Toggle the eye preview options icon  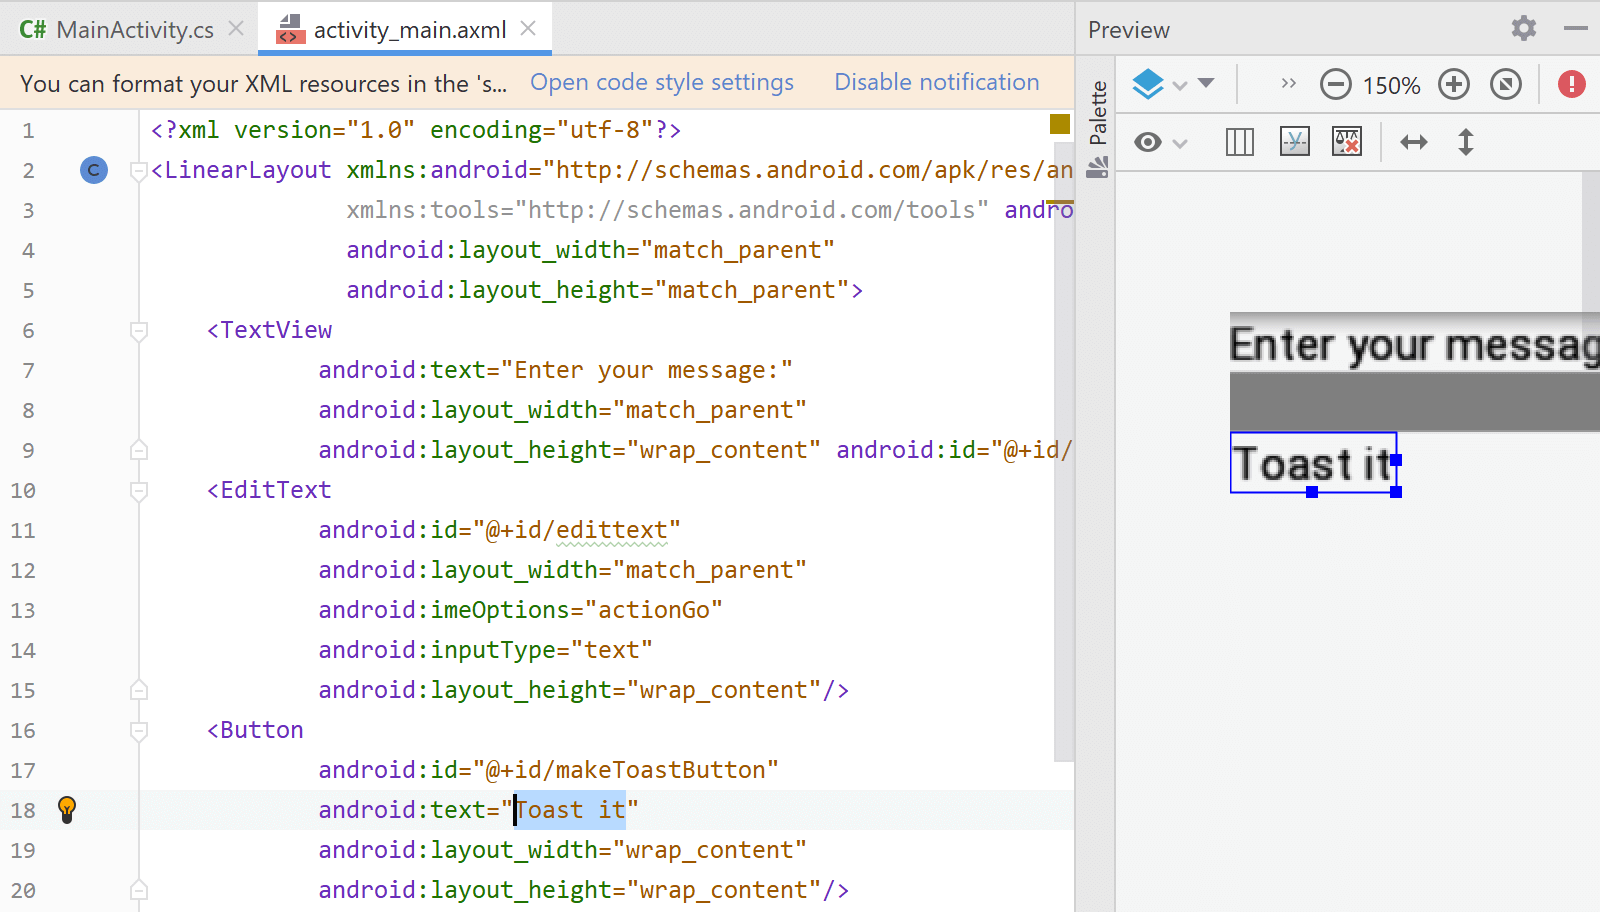pos(1149,141)
